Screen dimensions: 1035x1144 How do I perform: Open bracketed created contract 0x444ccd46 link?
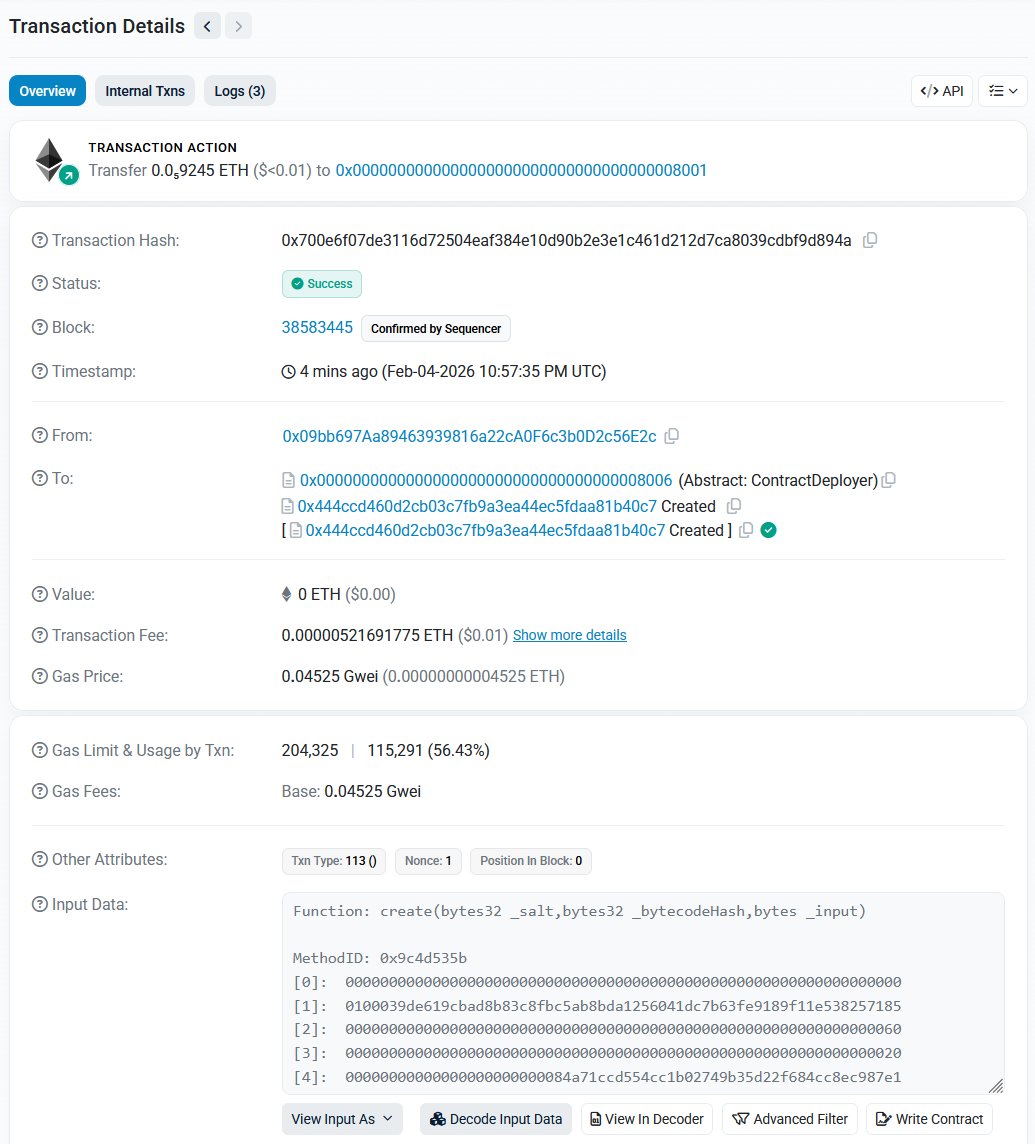point(485,530)
